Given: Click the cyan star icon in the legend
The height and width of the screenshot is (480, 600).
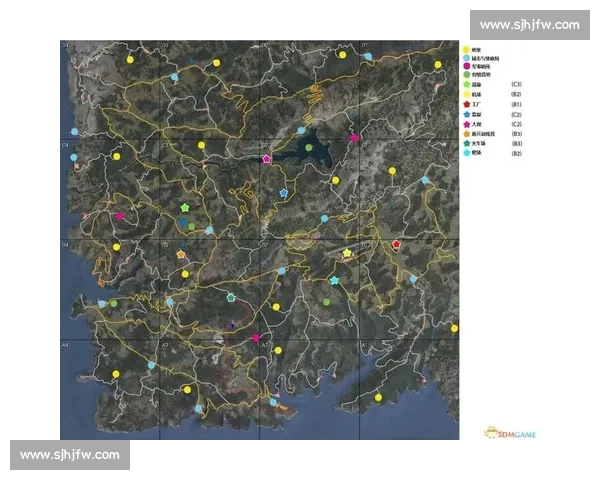Looking at the screenshot, I should click(466, 153).
